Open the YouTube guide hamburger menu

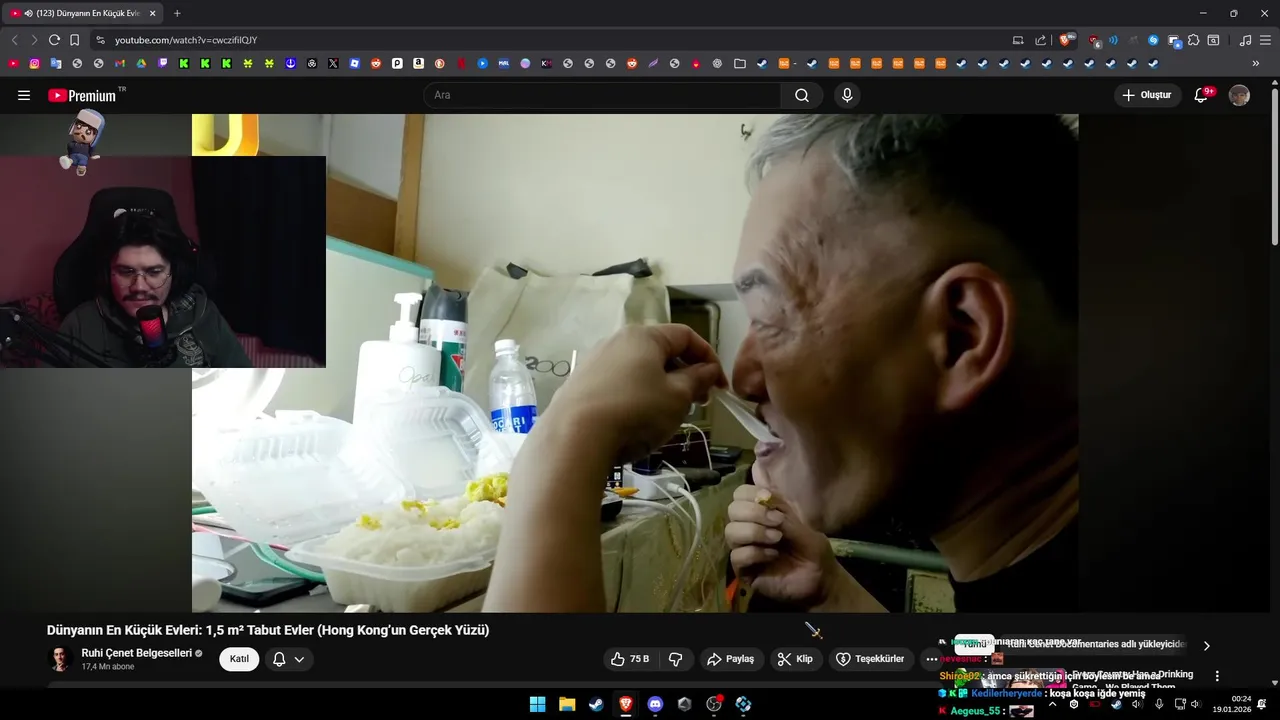click(x=24, y=95)
